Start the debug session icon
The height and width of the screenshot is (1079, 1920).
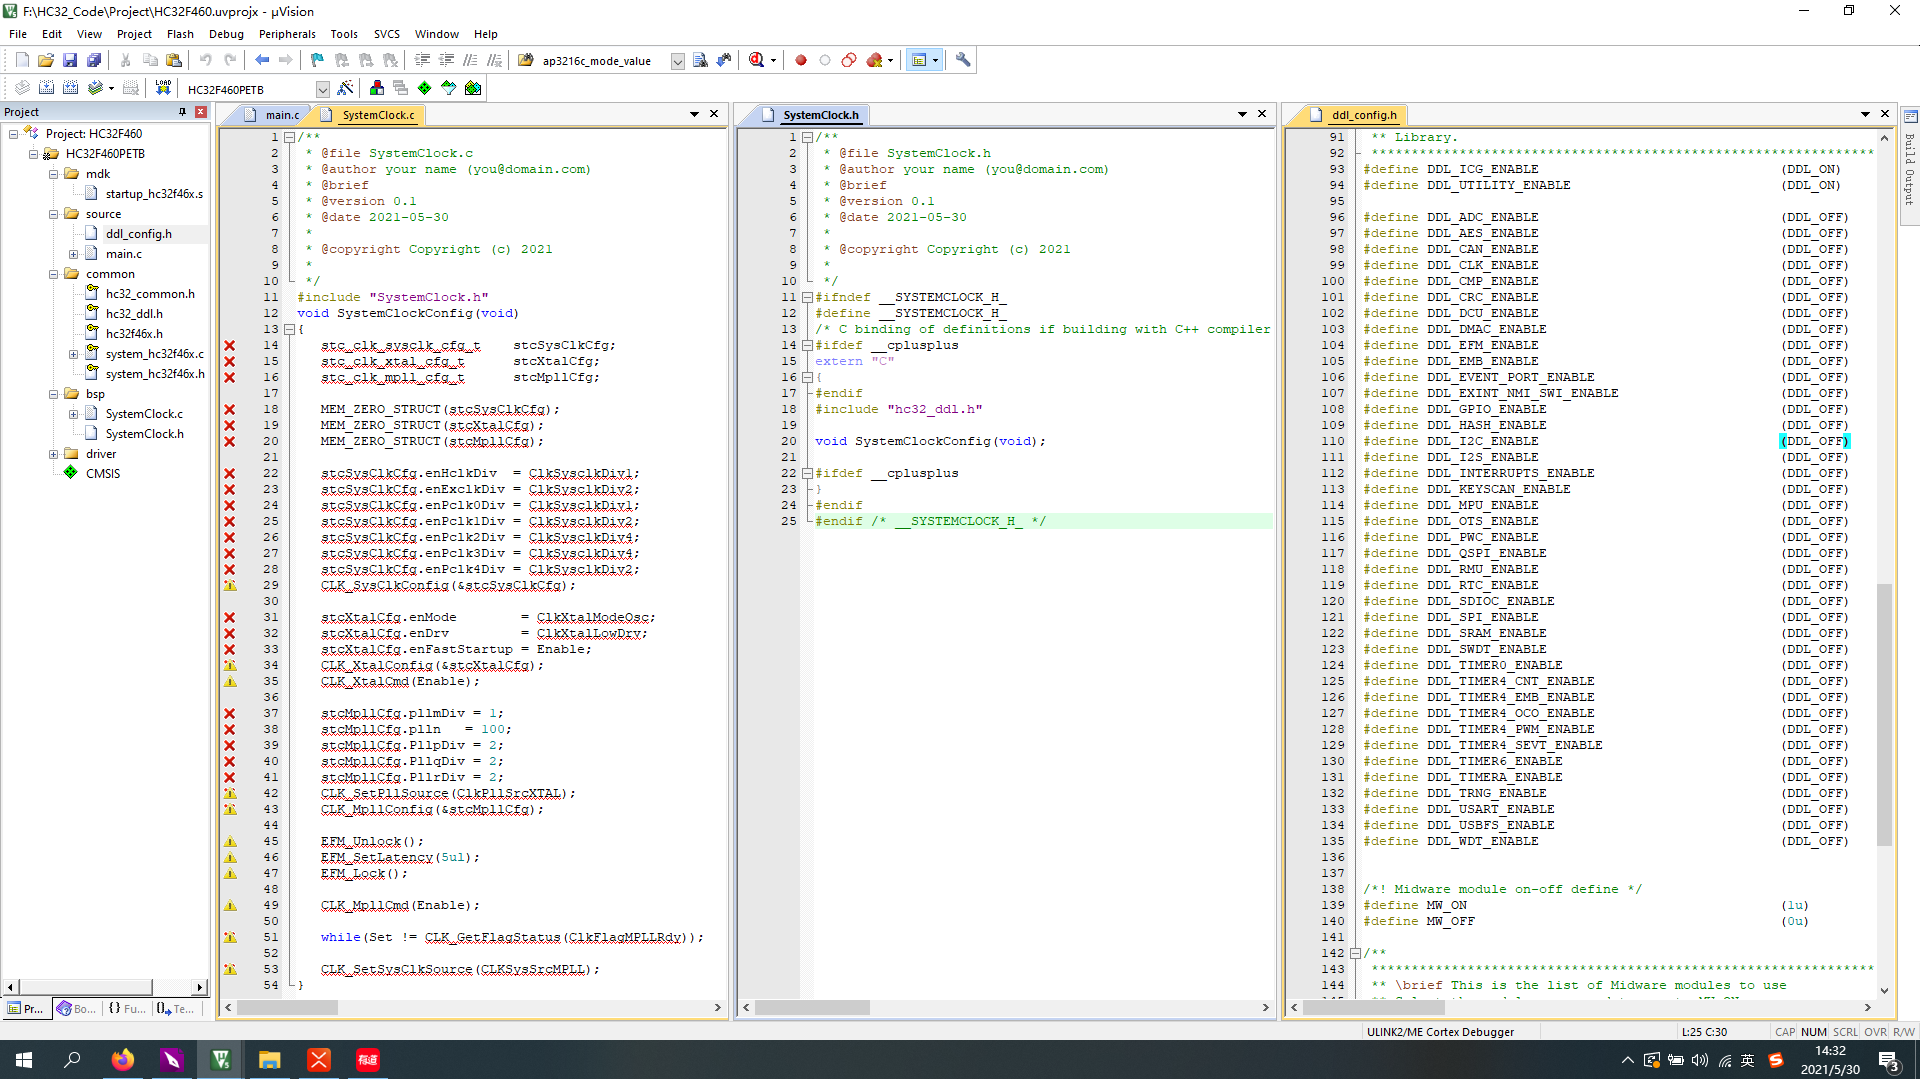point(757,61)
